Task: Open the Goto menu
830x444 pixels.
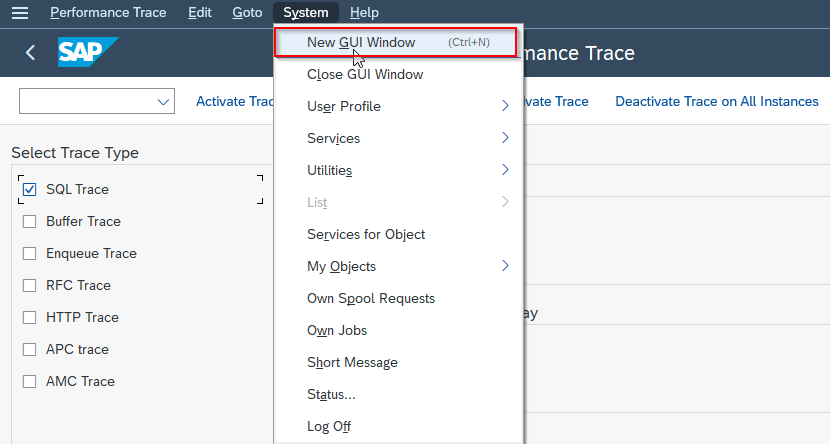Action: coord(247,12)
